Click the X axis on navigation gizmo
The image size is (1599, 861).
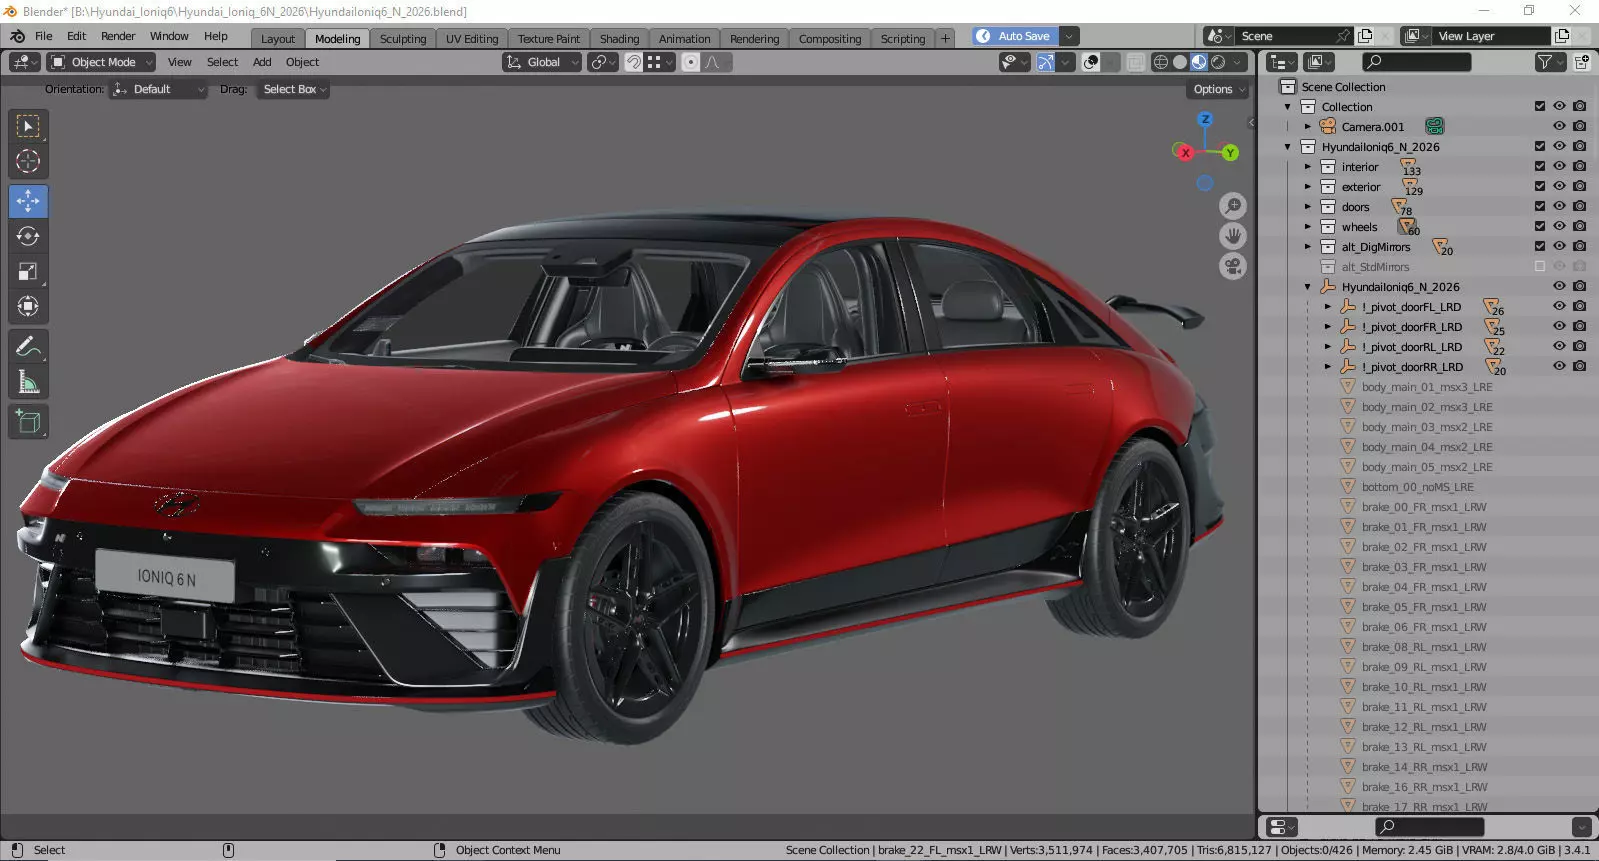tap(1185, 153)
